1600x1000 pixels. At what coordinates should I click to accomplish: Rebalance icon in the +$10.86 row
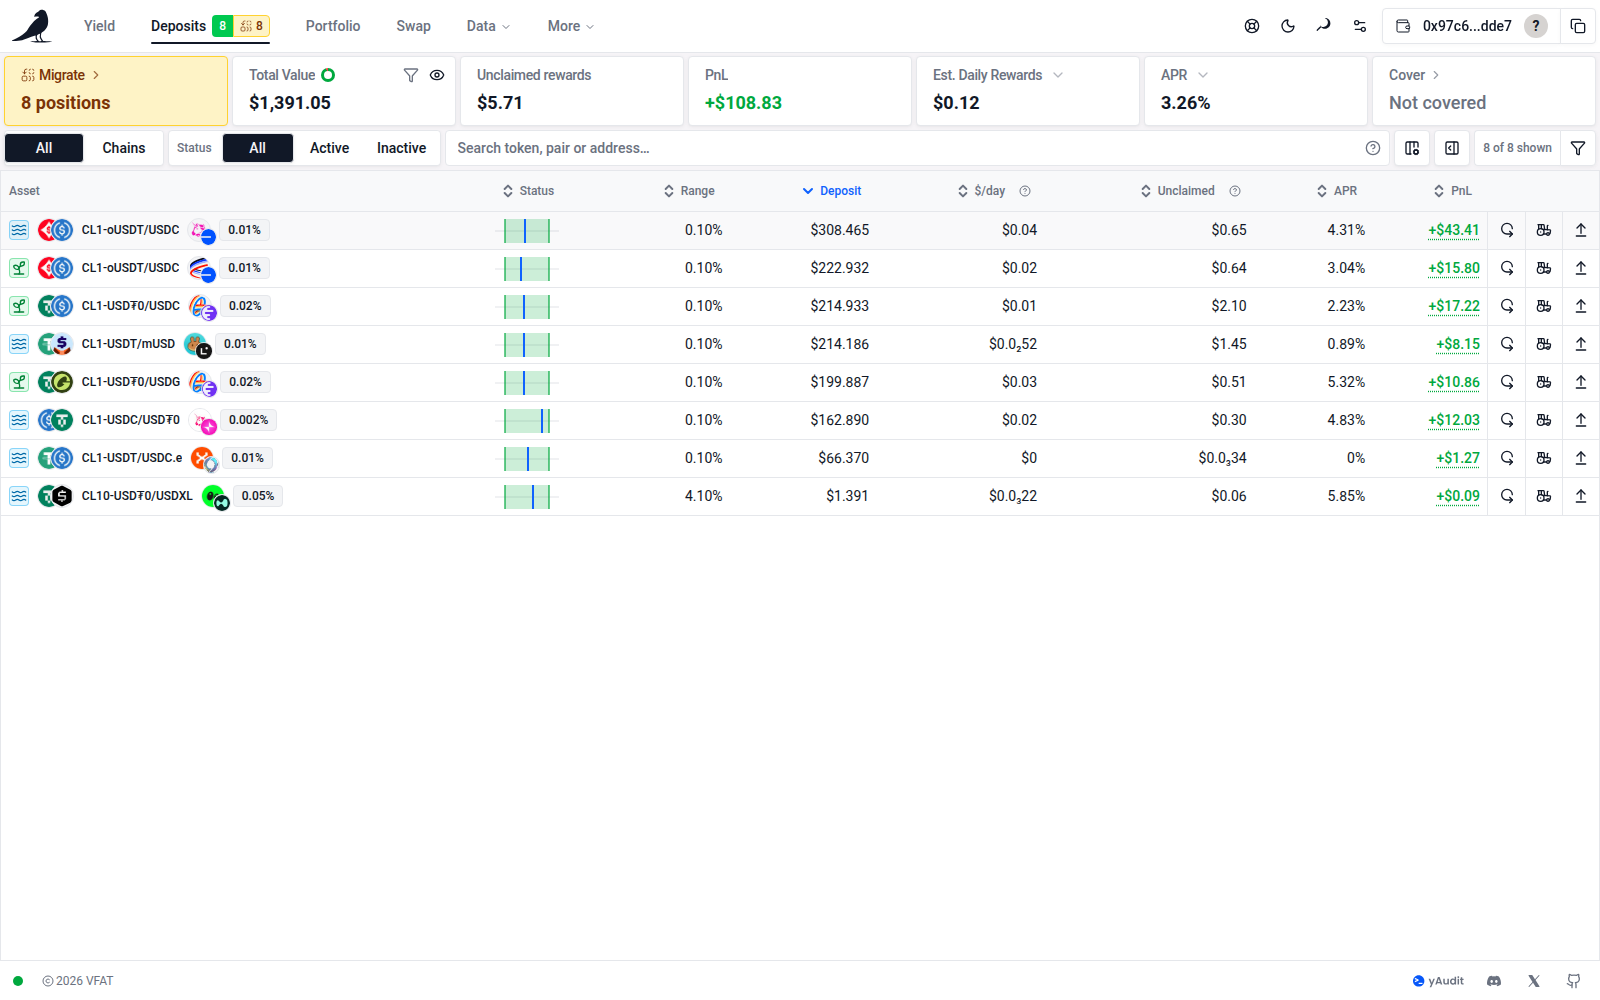[x=1507, y=382]
